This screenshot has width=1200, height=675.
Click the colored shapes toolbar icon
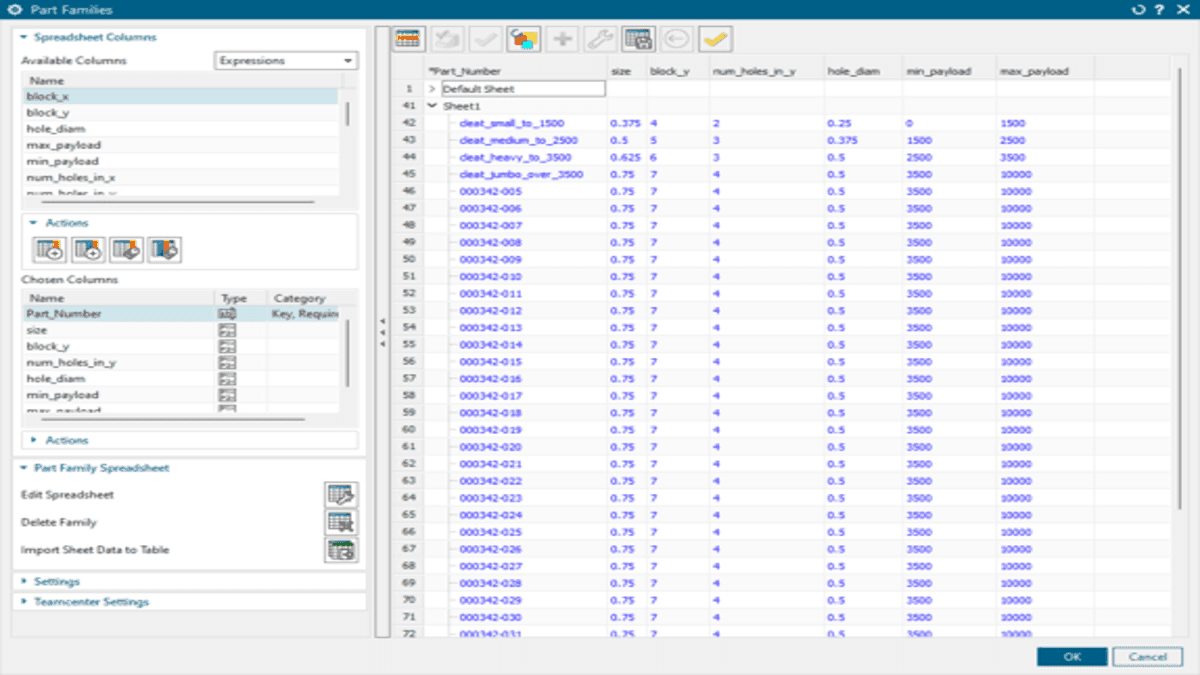tap(524, 39)
